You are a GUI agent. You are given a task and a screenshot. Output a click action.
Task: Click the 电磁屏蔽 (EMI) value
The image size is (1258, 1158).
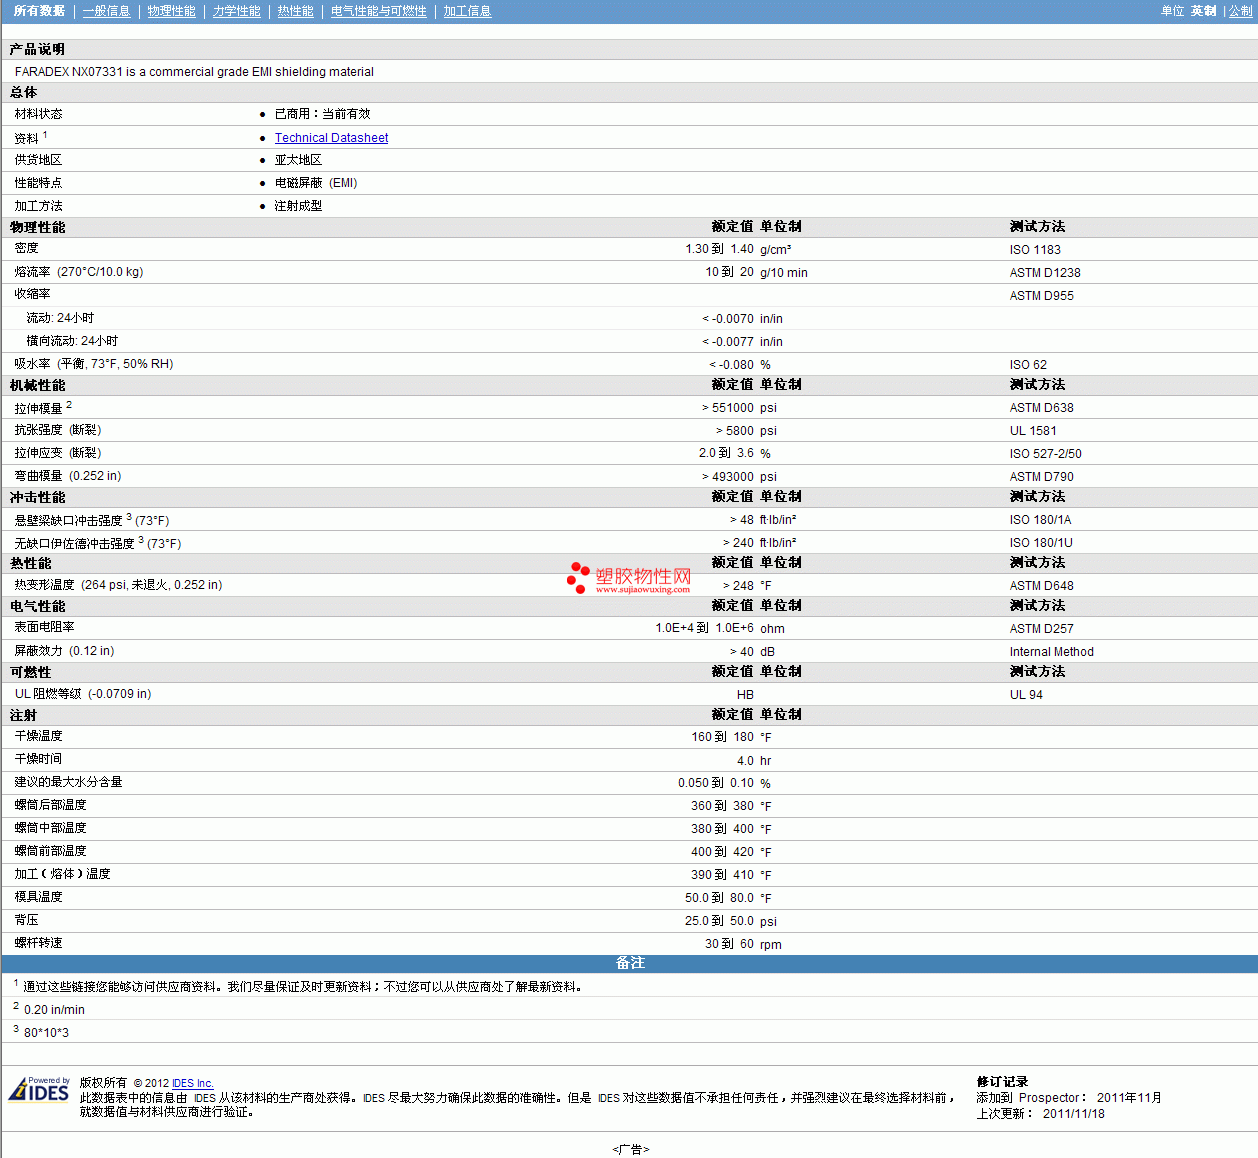[315, 183]
